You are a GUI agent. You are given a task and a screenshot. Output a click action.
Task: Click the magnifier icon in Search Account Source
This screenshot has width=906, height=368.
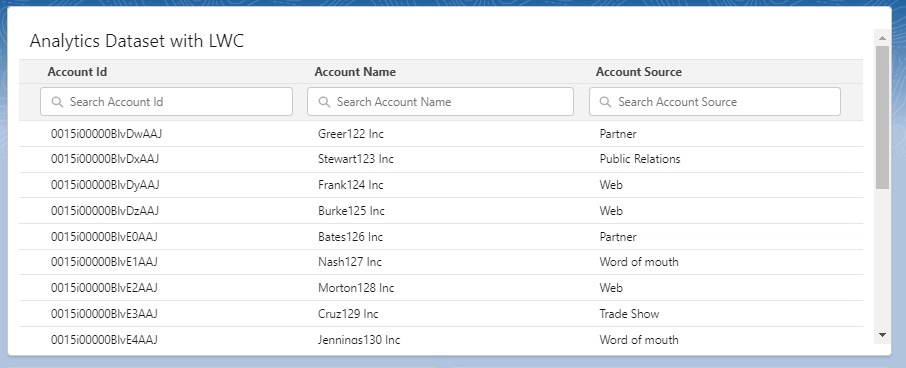(x=606, y=102)
